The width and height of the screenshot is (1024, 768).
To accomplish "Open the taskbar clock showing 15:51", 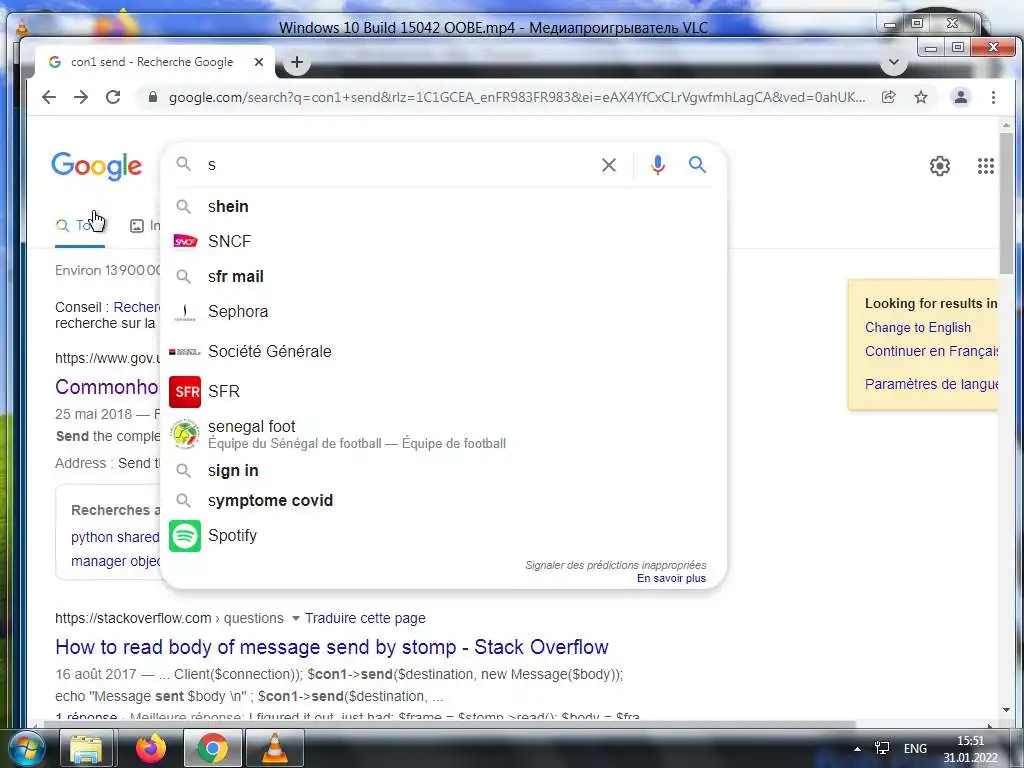I will (970, 749).
